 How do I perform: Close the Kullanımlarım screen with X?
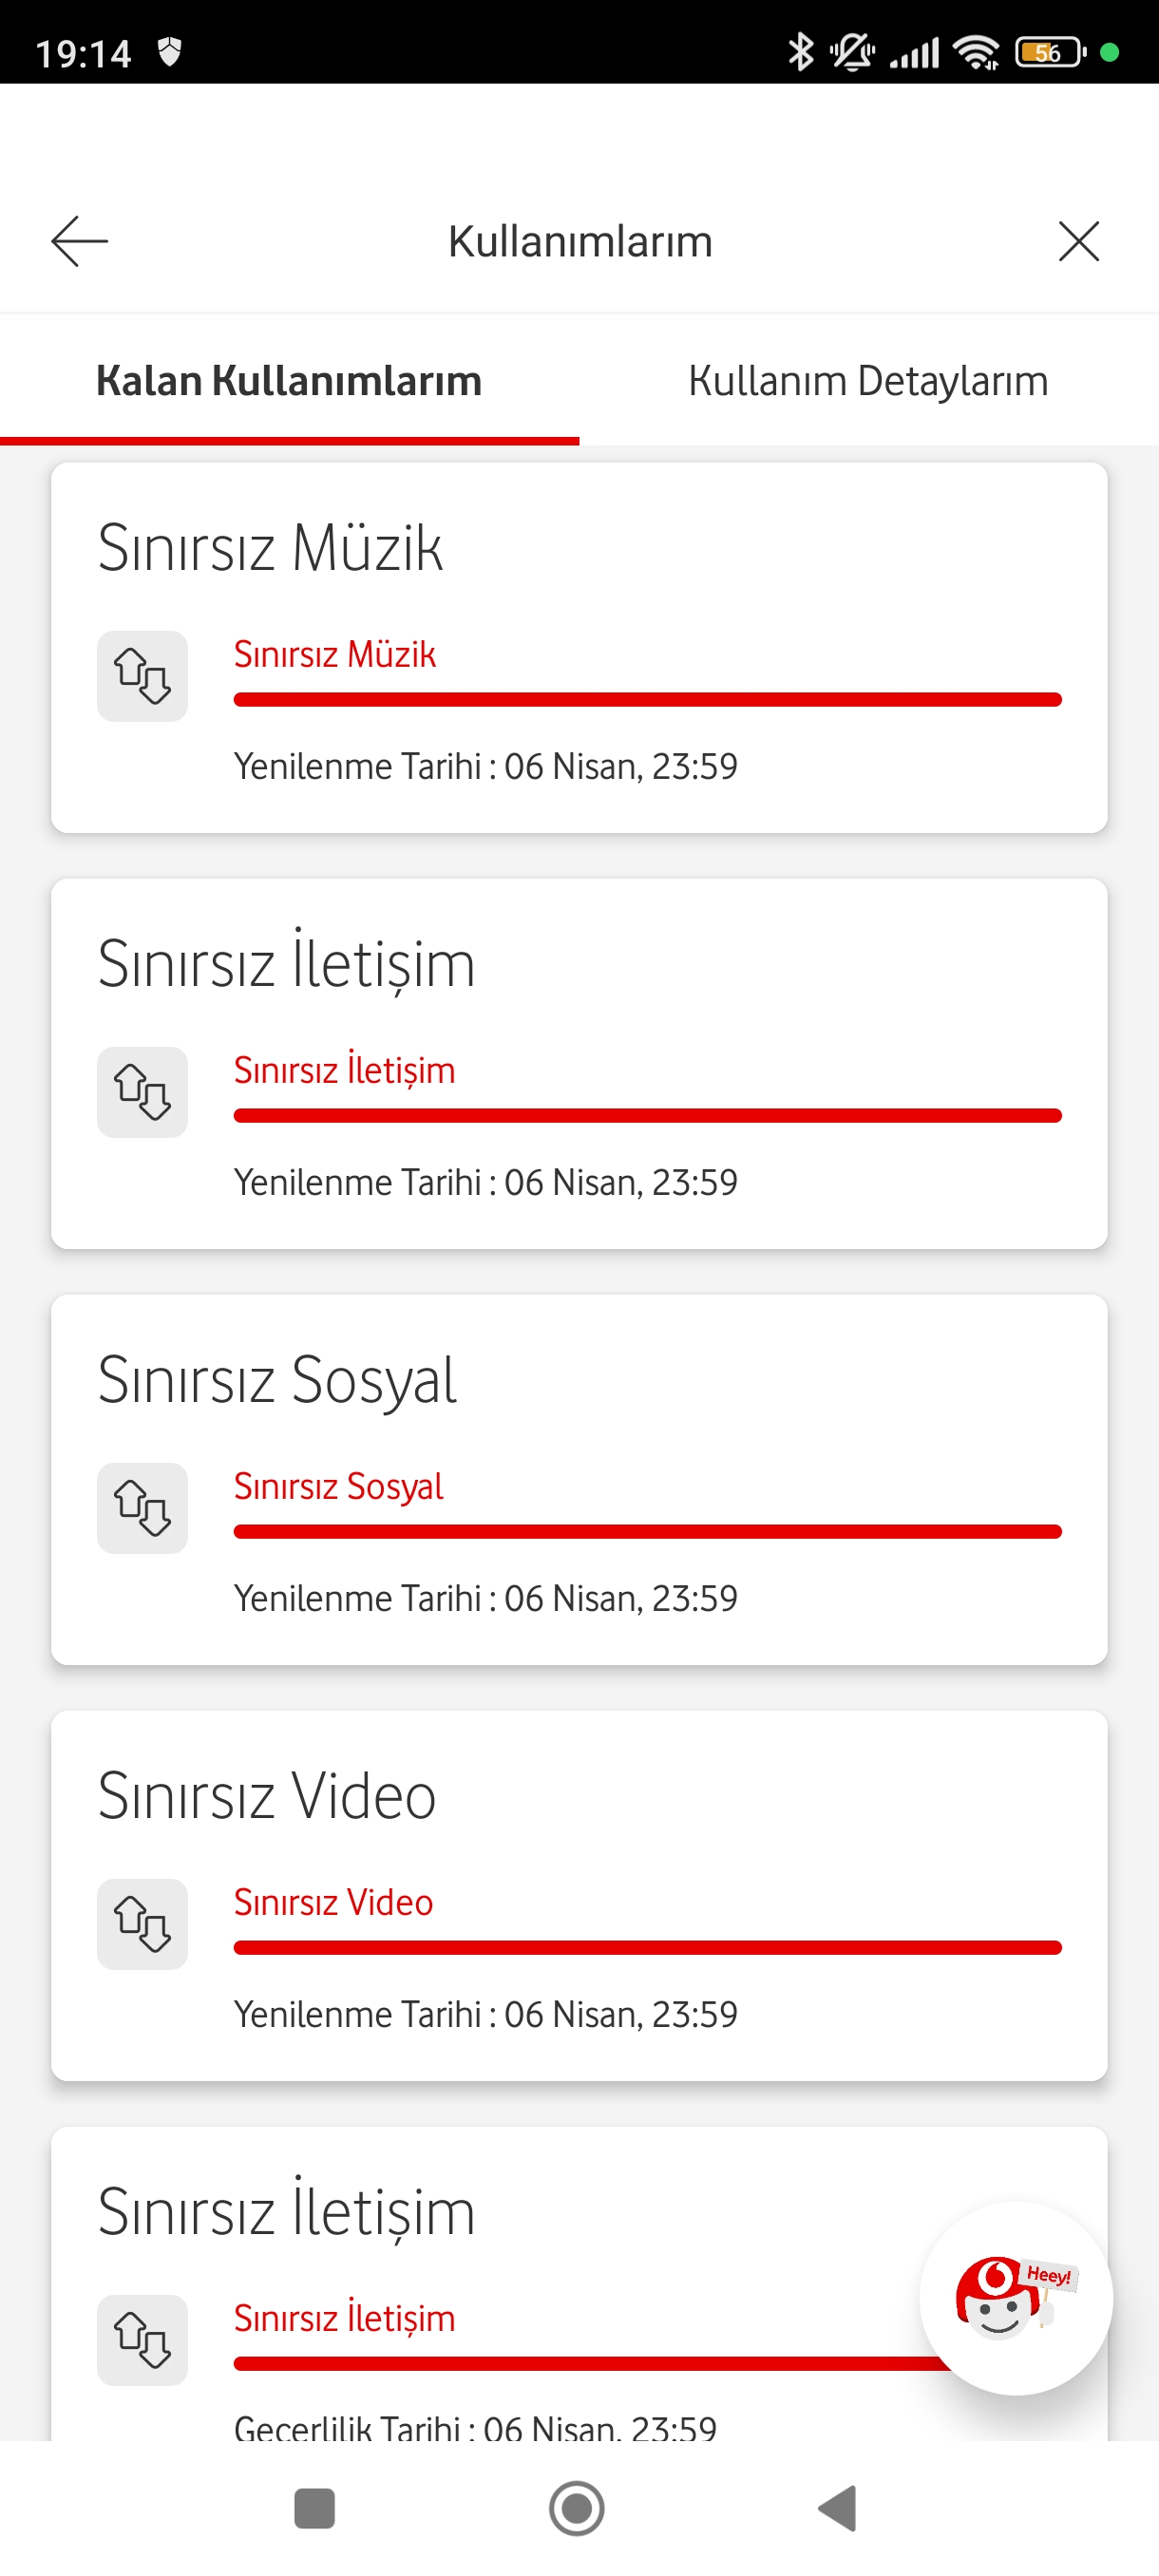[1078, 241]
